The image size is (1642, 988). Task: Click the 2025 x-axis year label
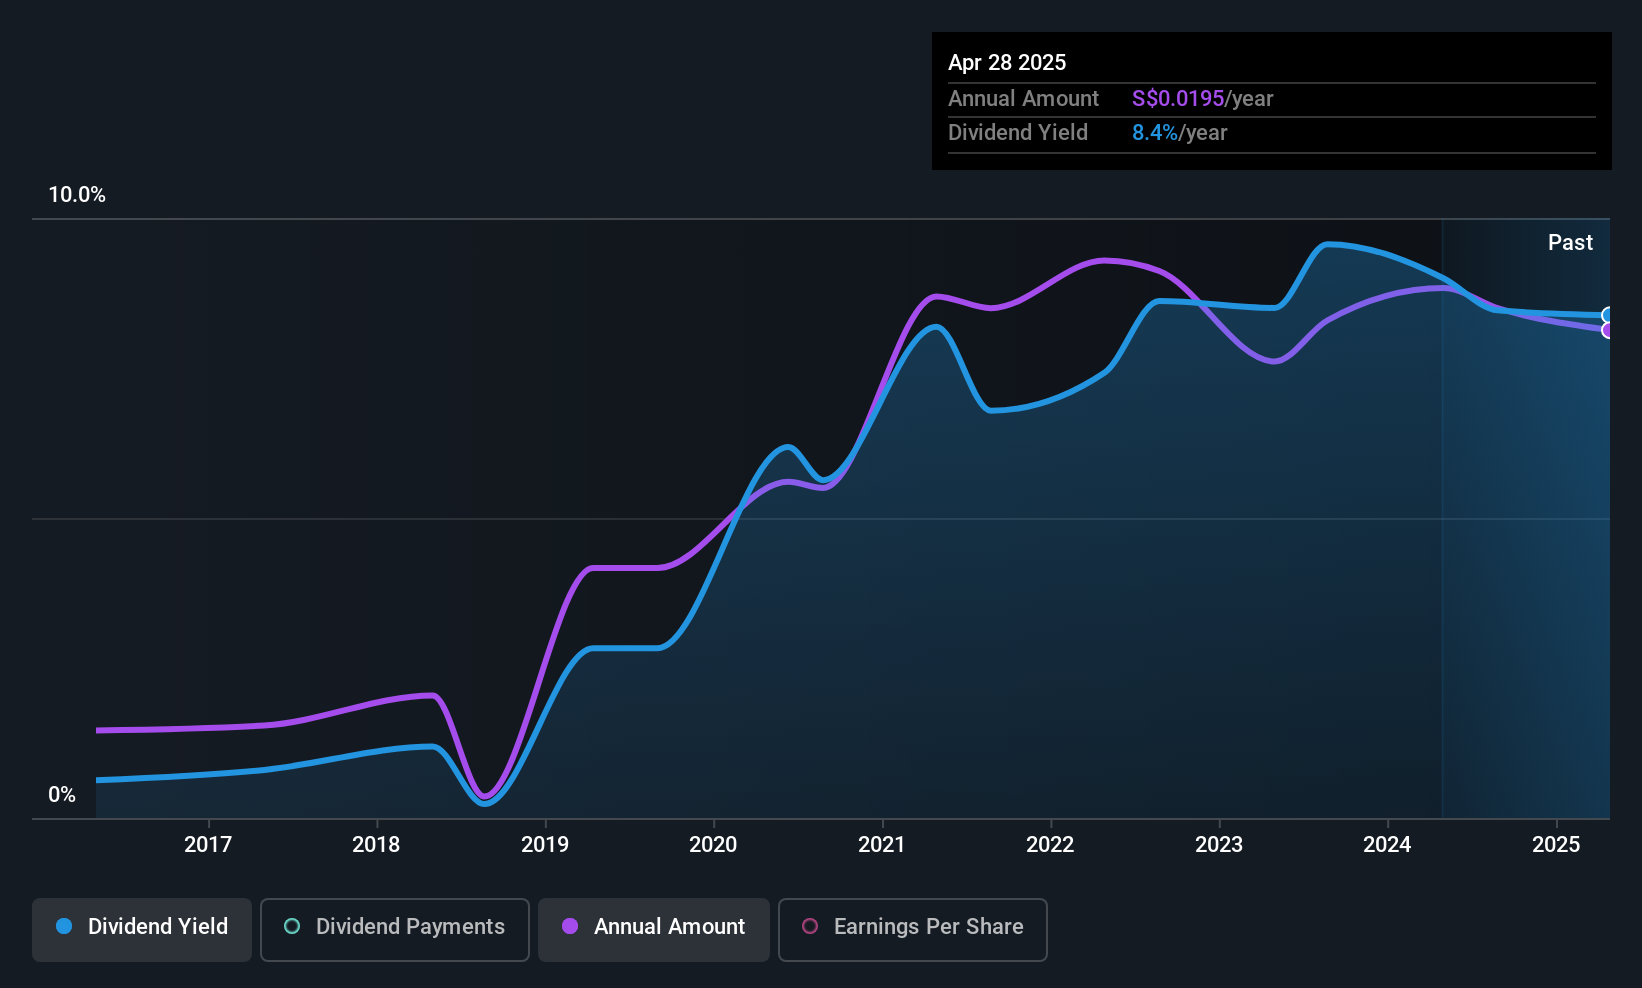click(1556, 845)
